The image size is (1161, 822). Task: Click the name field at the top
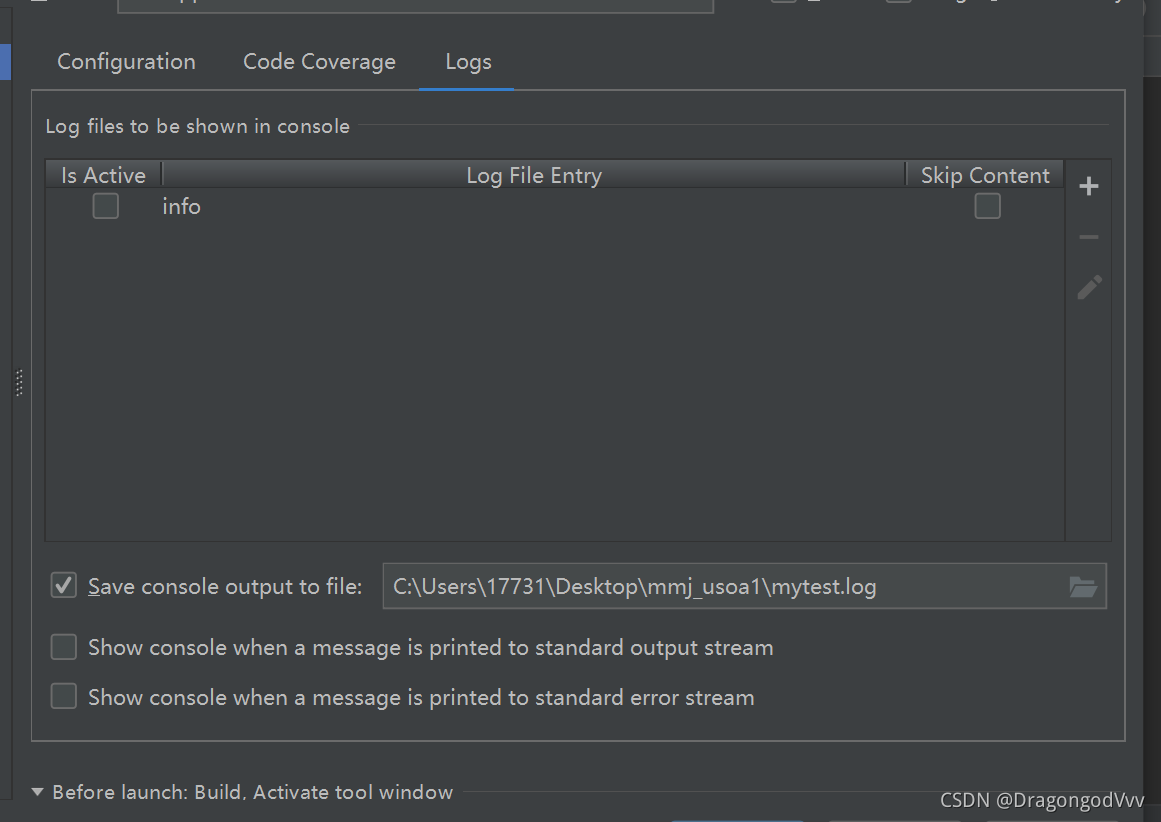(415, 6)
